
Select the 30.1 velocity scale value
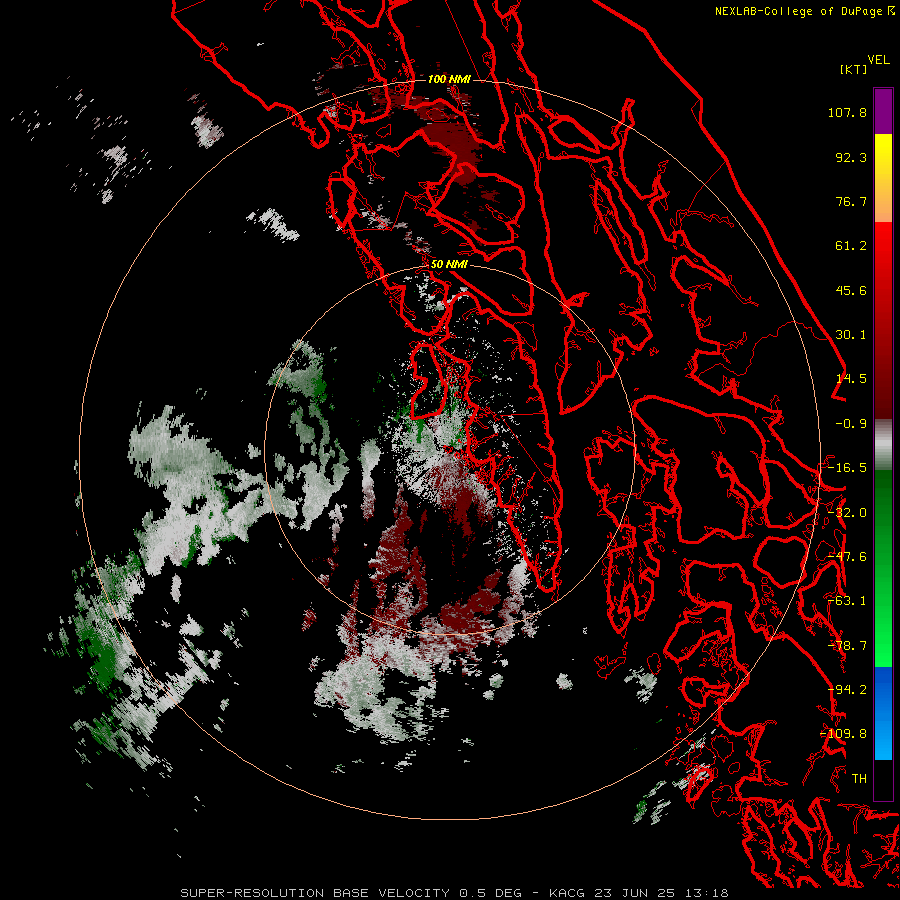point(851,335)
